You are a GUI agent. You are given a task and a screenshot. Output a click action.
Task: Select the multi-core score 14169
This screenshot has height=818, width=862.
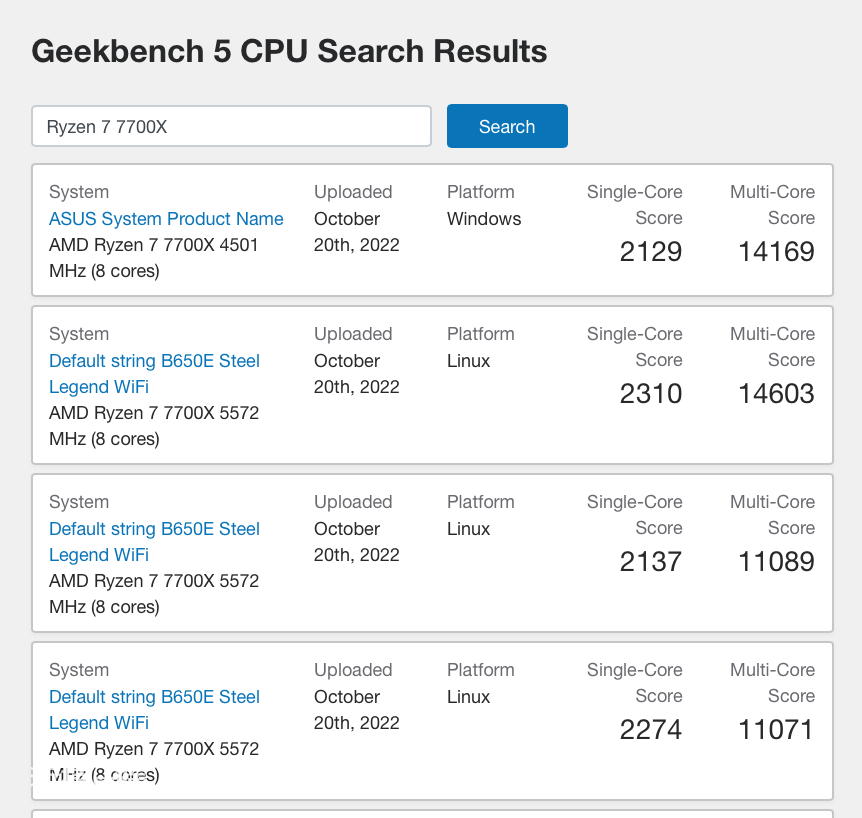[x=776, y=252]
